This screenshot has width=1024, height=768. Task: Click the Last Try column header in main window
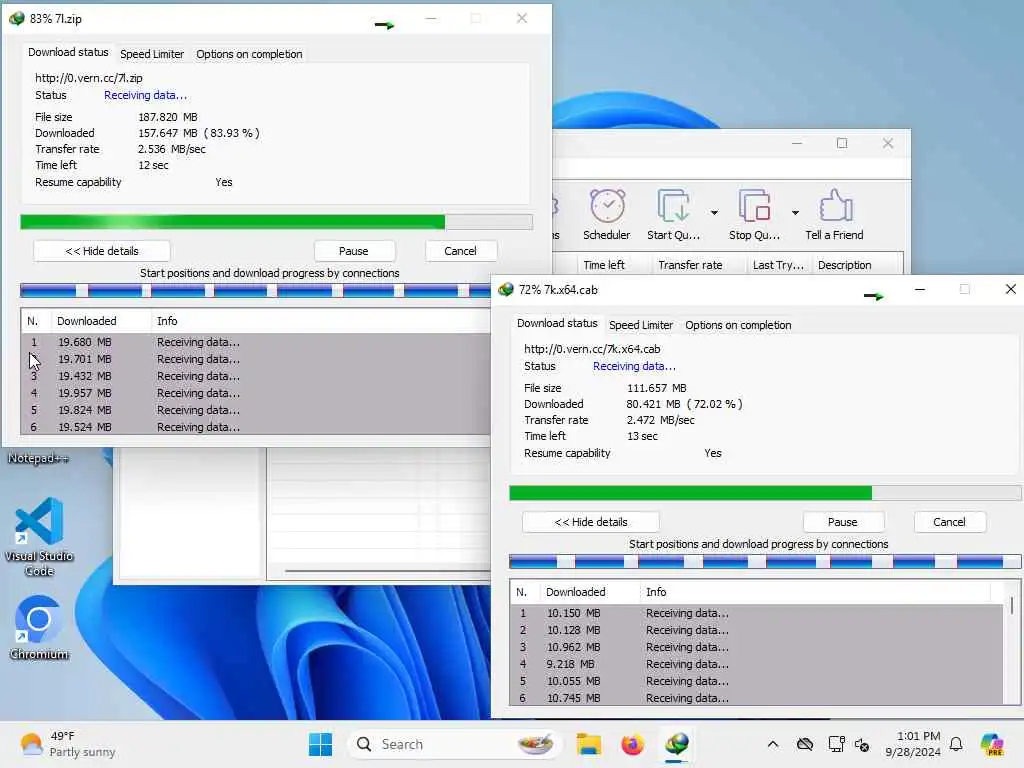[778, 265]
